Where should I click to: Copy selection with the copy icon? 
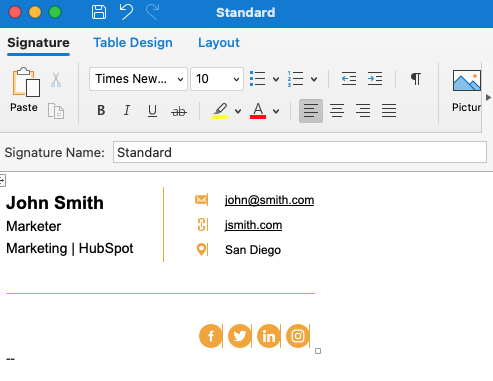click(x=56, y=111)
